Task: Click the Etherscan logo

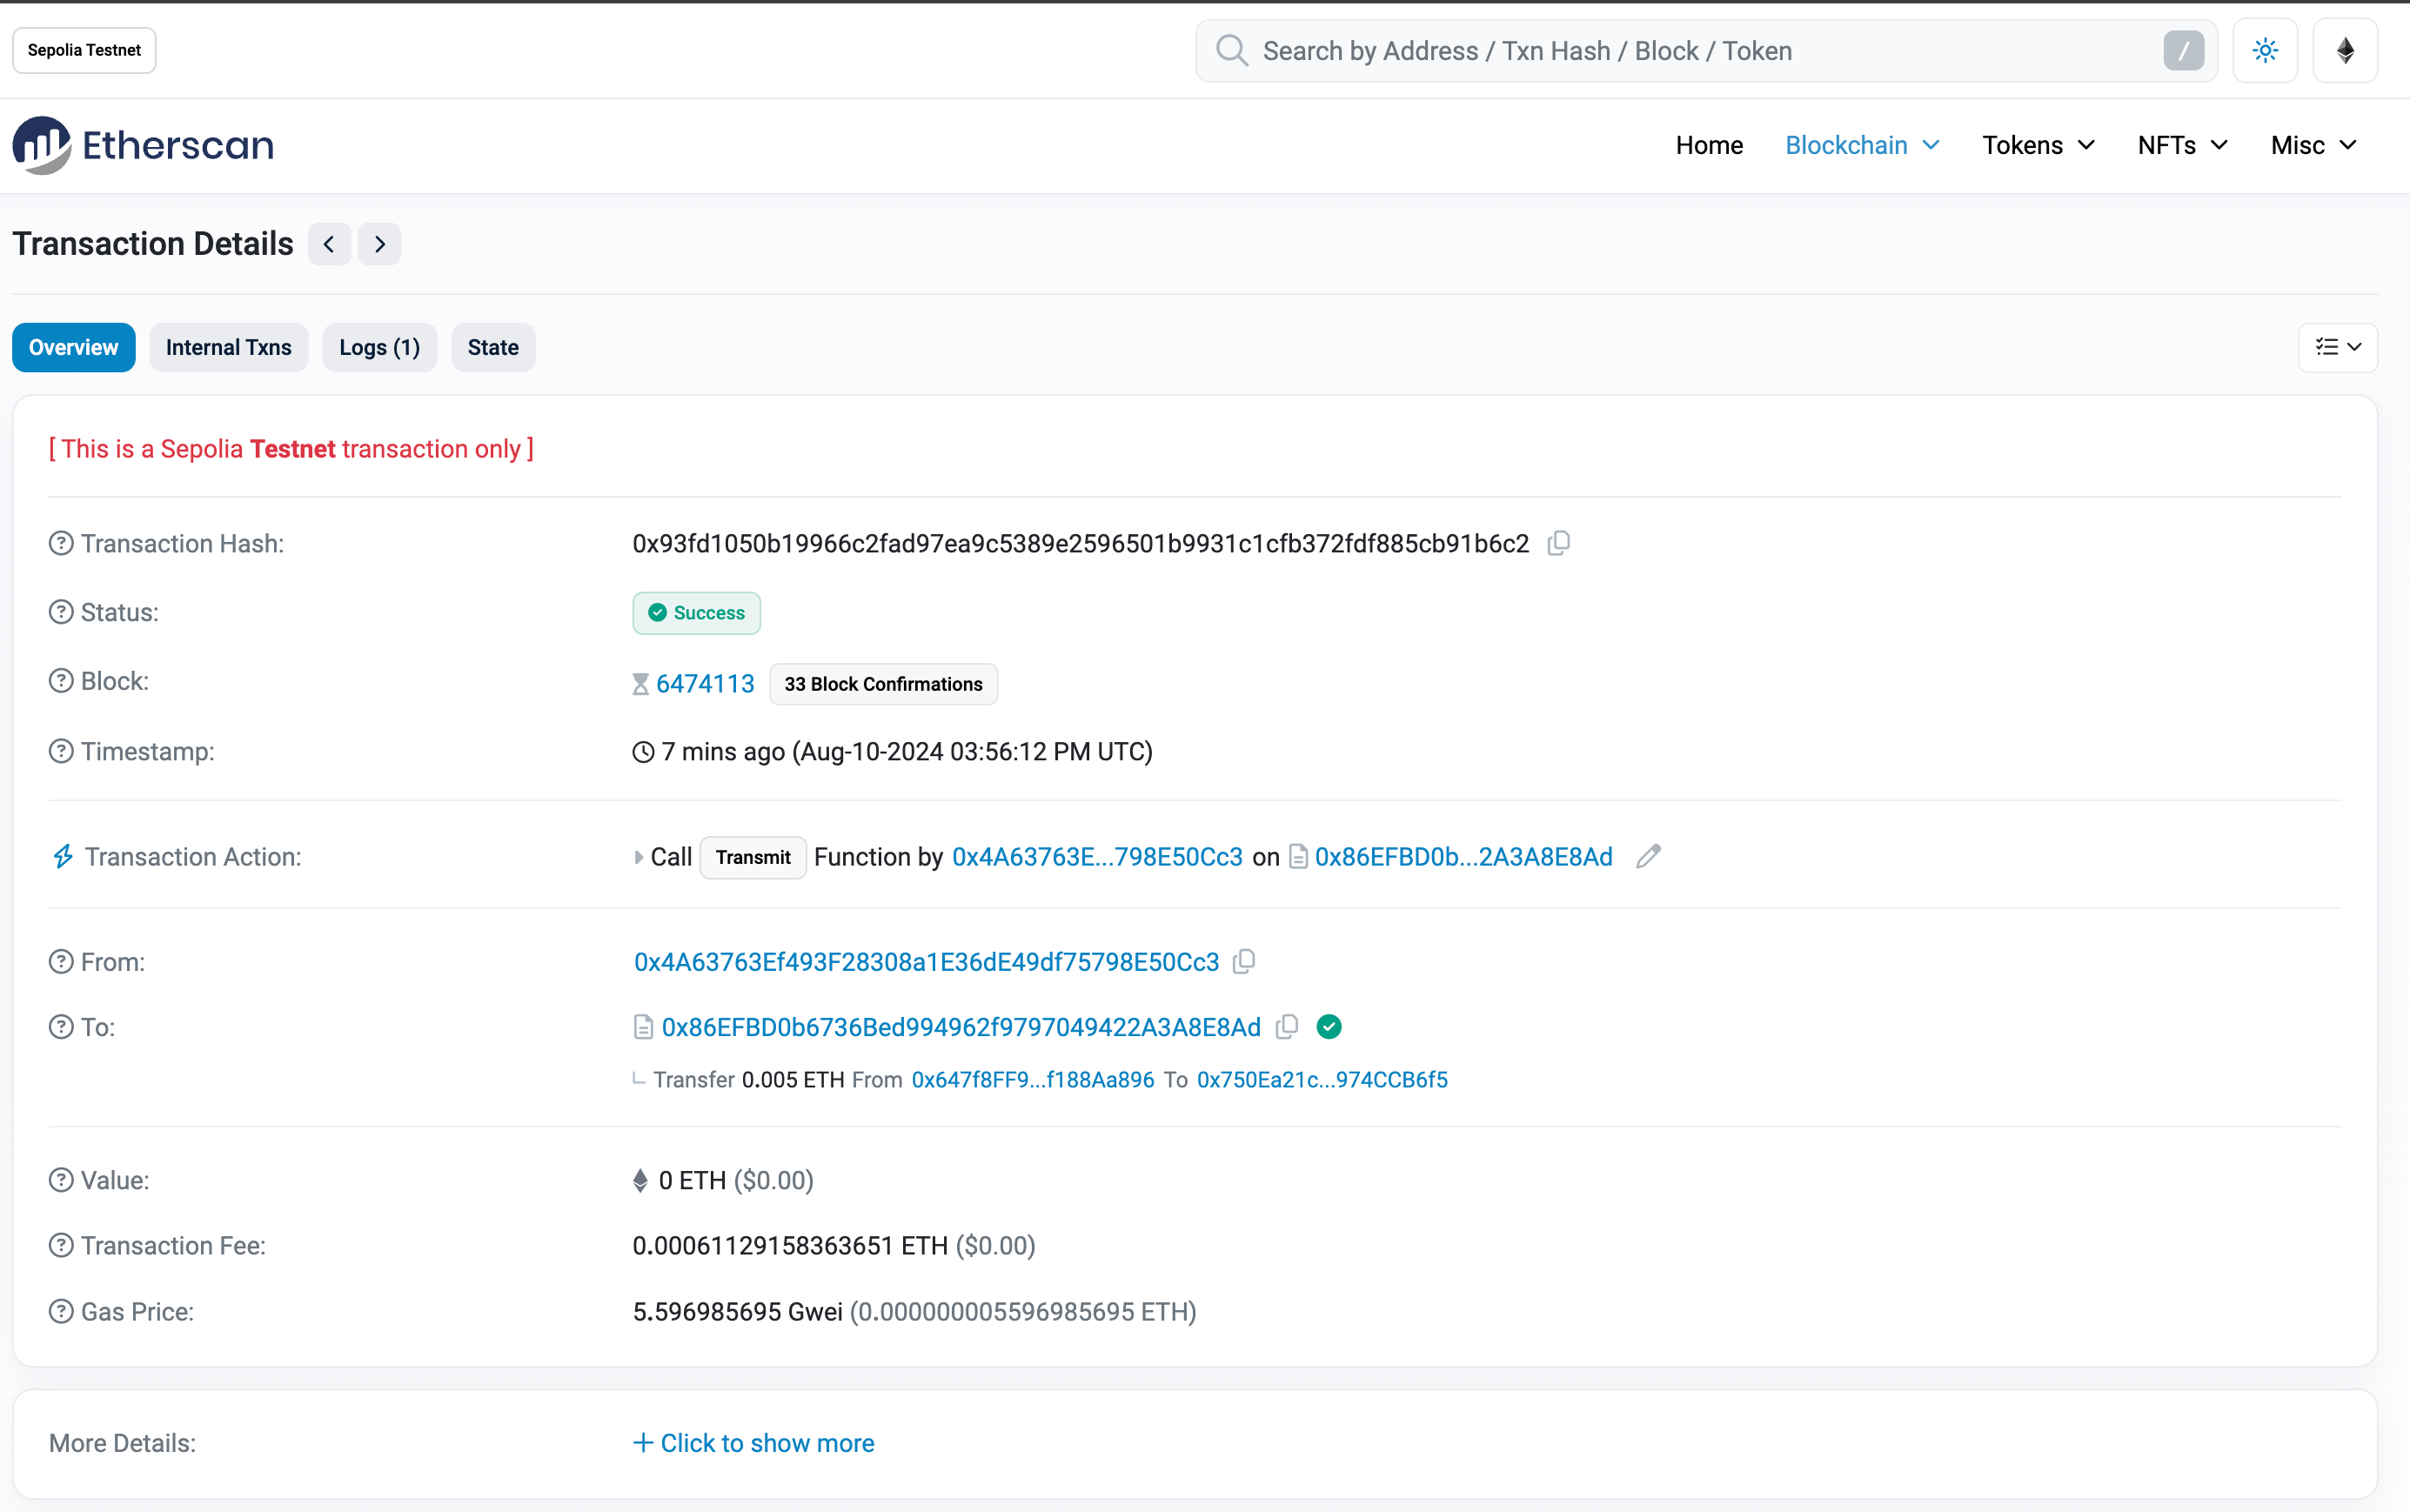Action: pyautogui.click(x=143, y=146)
